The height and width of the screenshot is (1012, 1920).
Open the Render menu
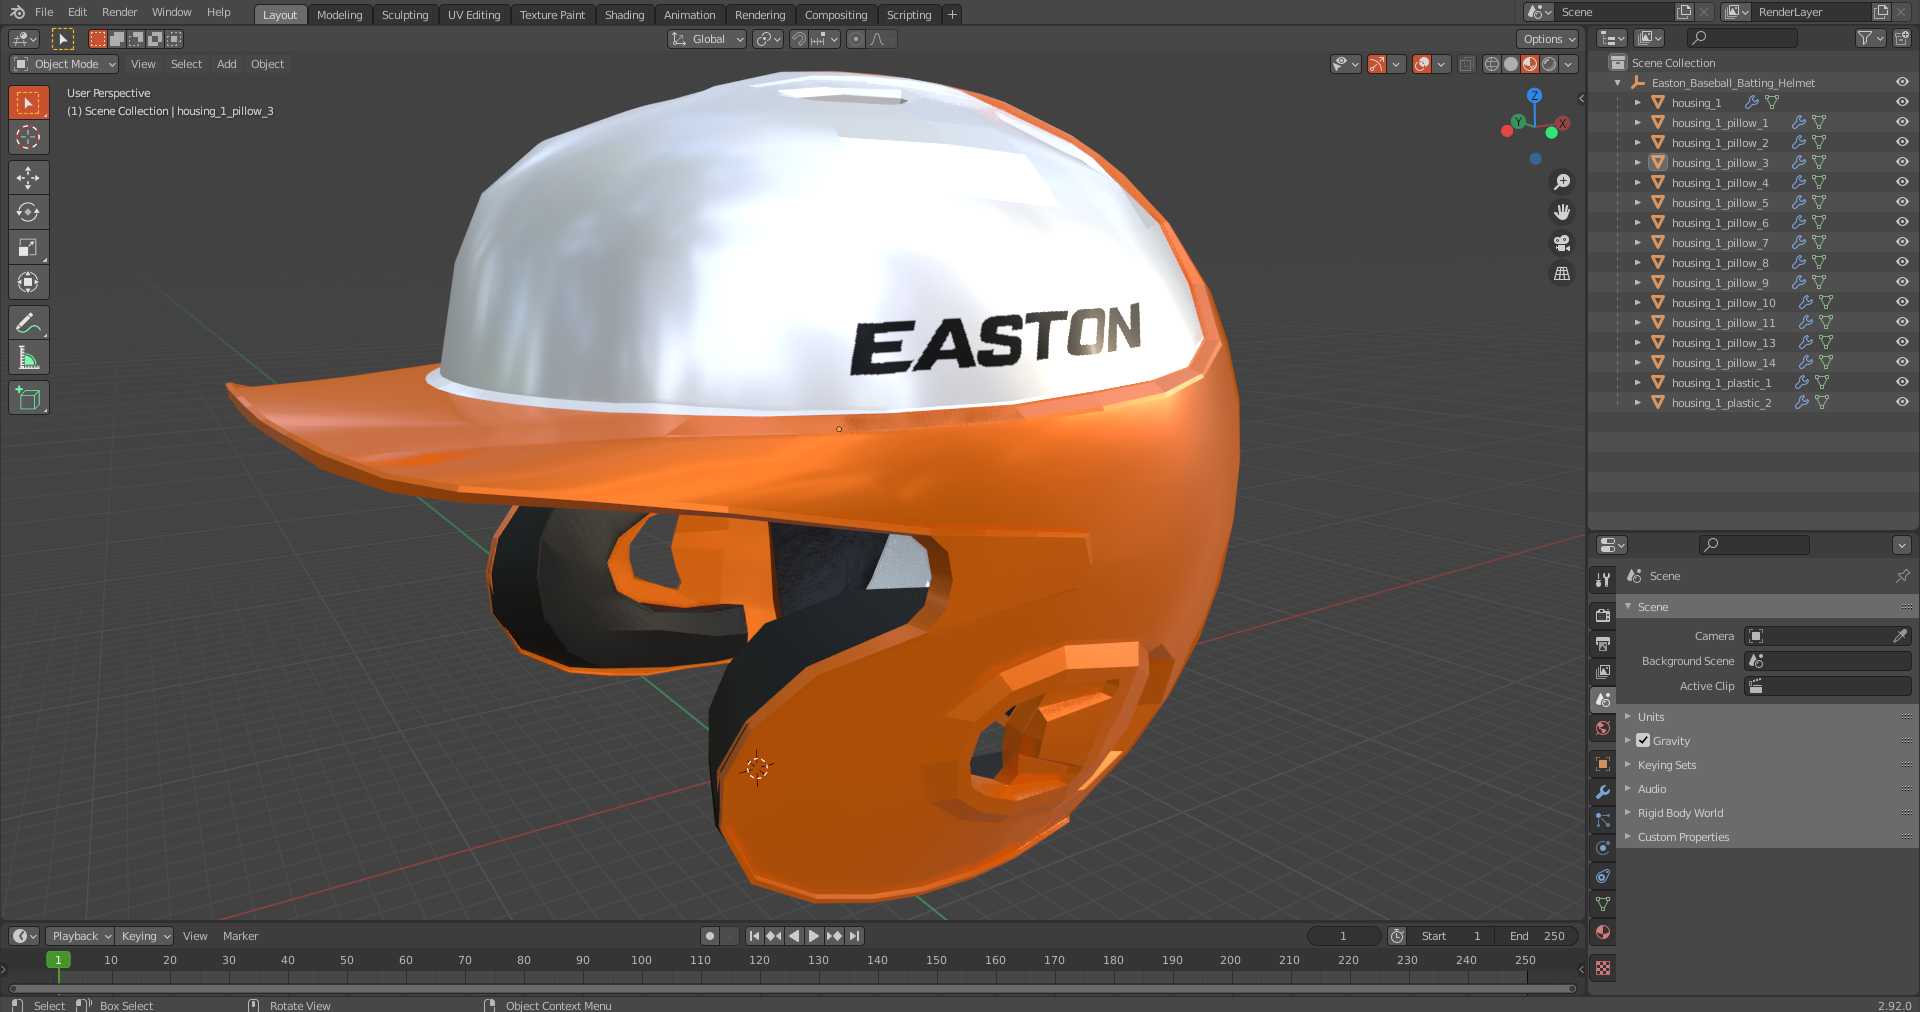119,12
